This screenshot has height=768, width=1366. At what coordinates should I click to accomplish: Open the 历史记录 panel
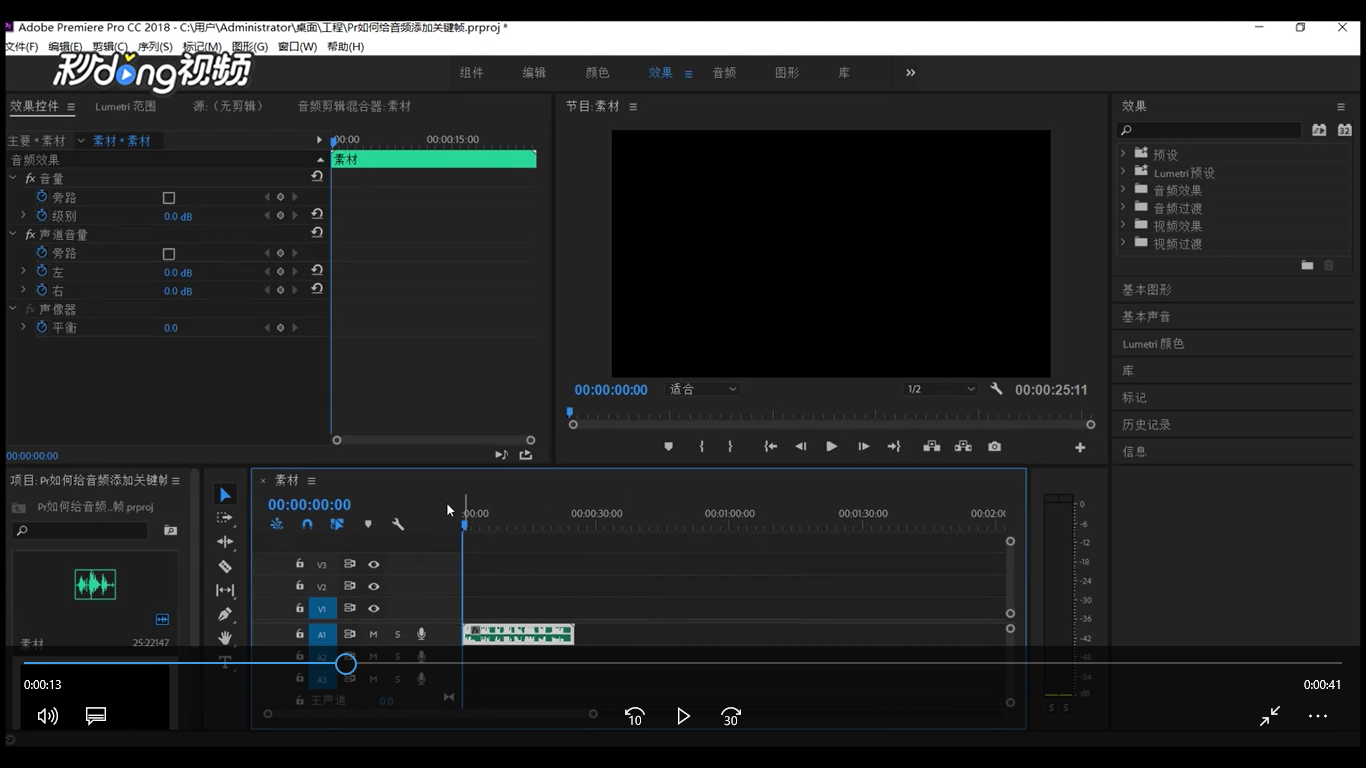(1147, 424)
